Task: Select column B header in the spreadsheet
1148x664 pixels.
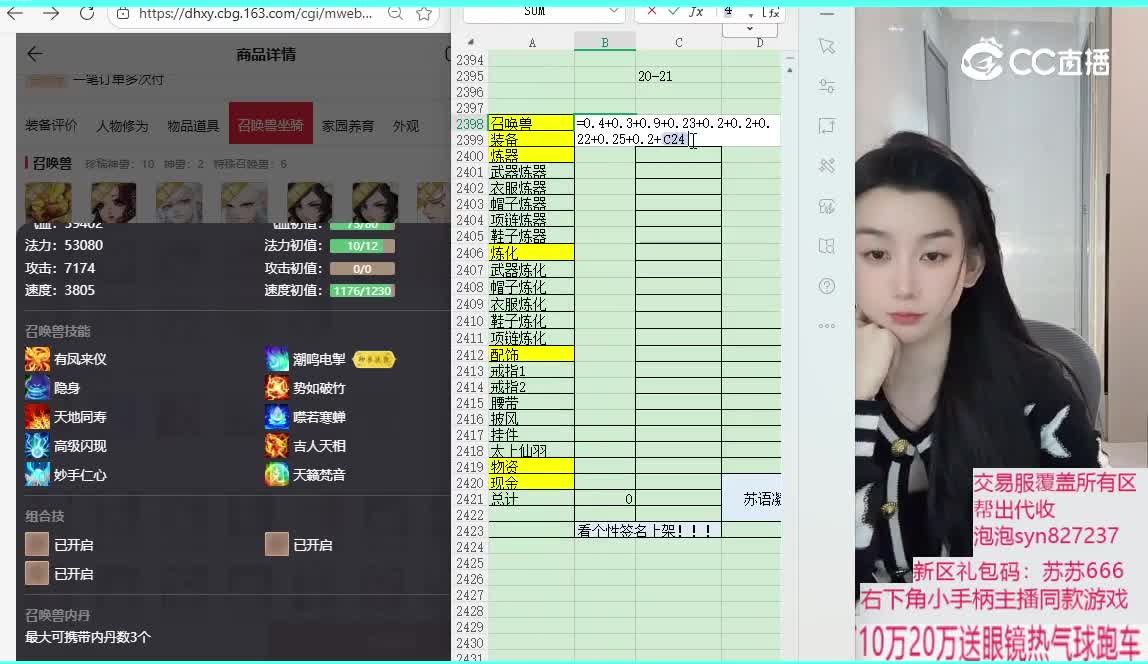Action: point(604,42)
